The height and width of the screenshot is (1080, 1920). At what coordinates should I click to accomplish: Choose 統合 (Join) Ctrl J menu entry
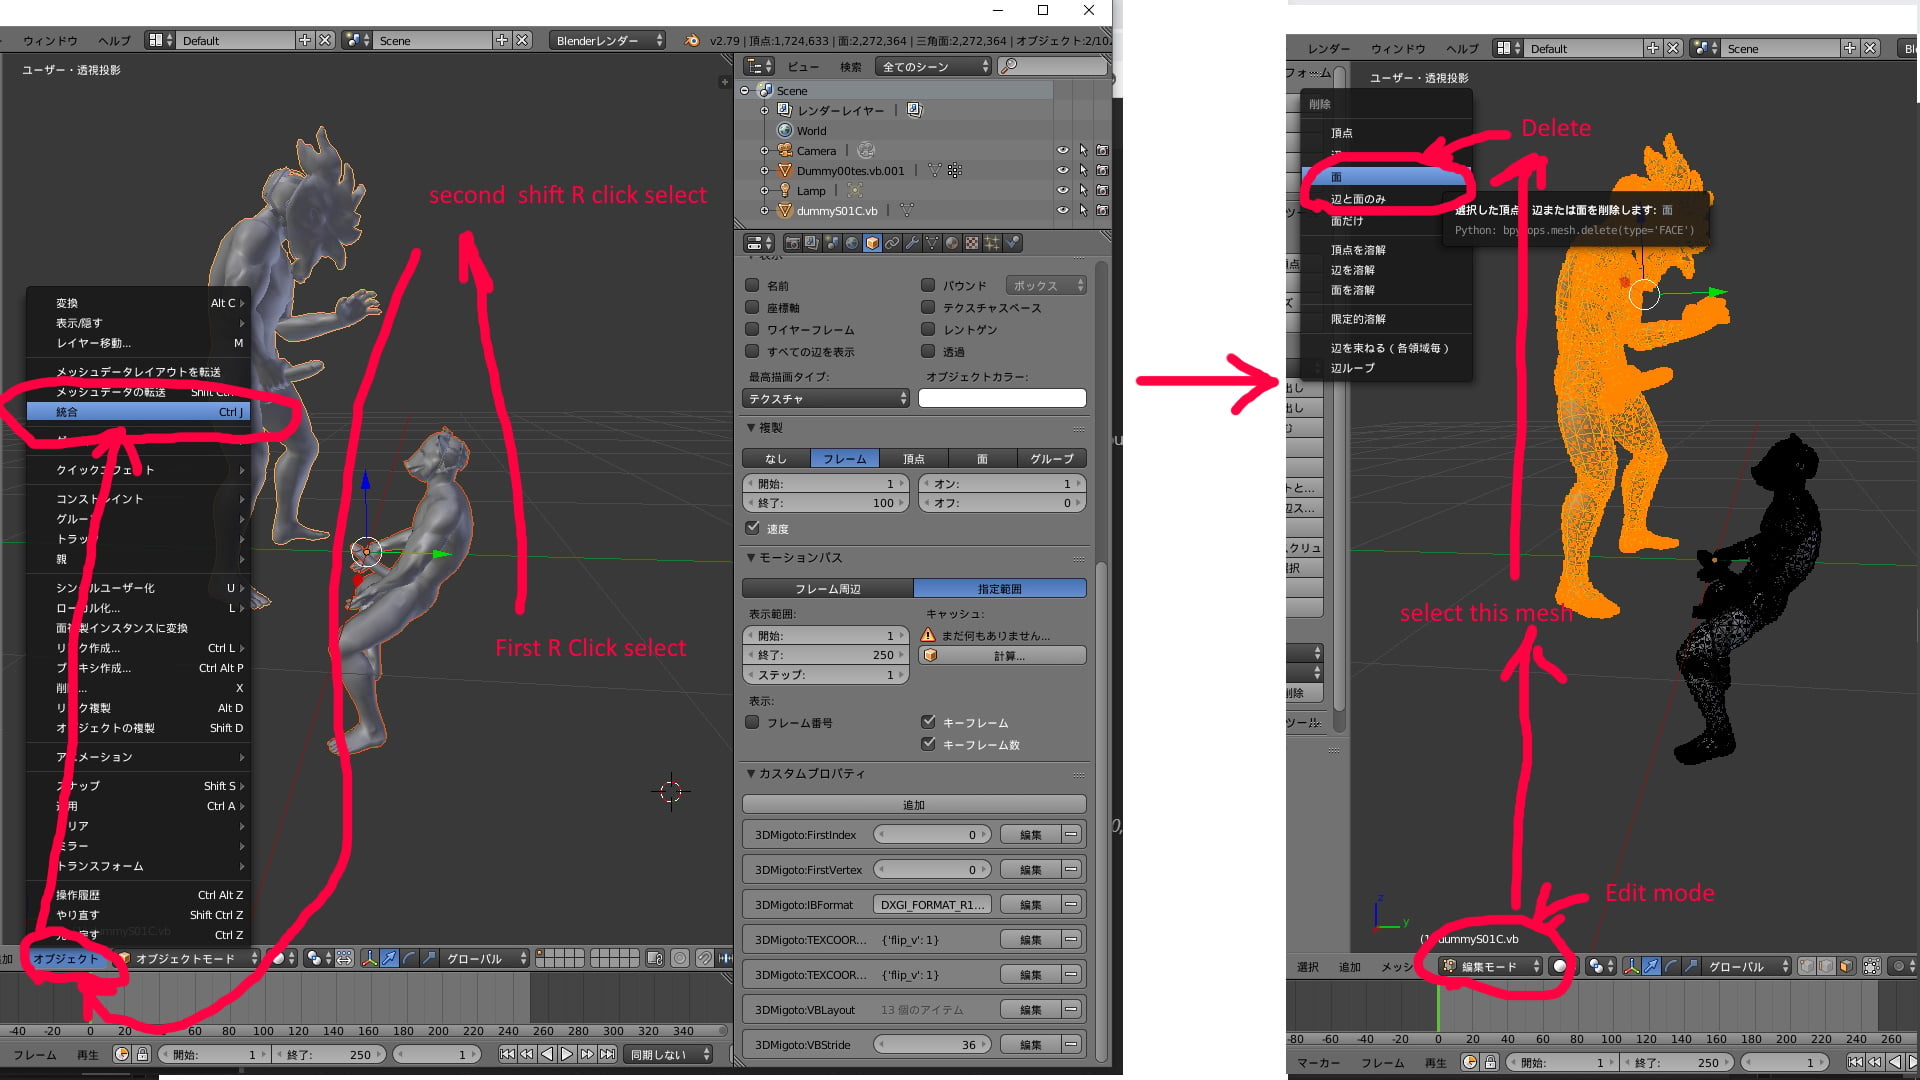click(x=138, y=412)
